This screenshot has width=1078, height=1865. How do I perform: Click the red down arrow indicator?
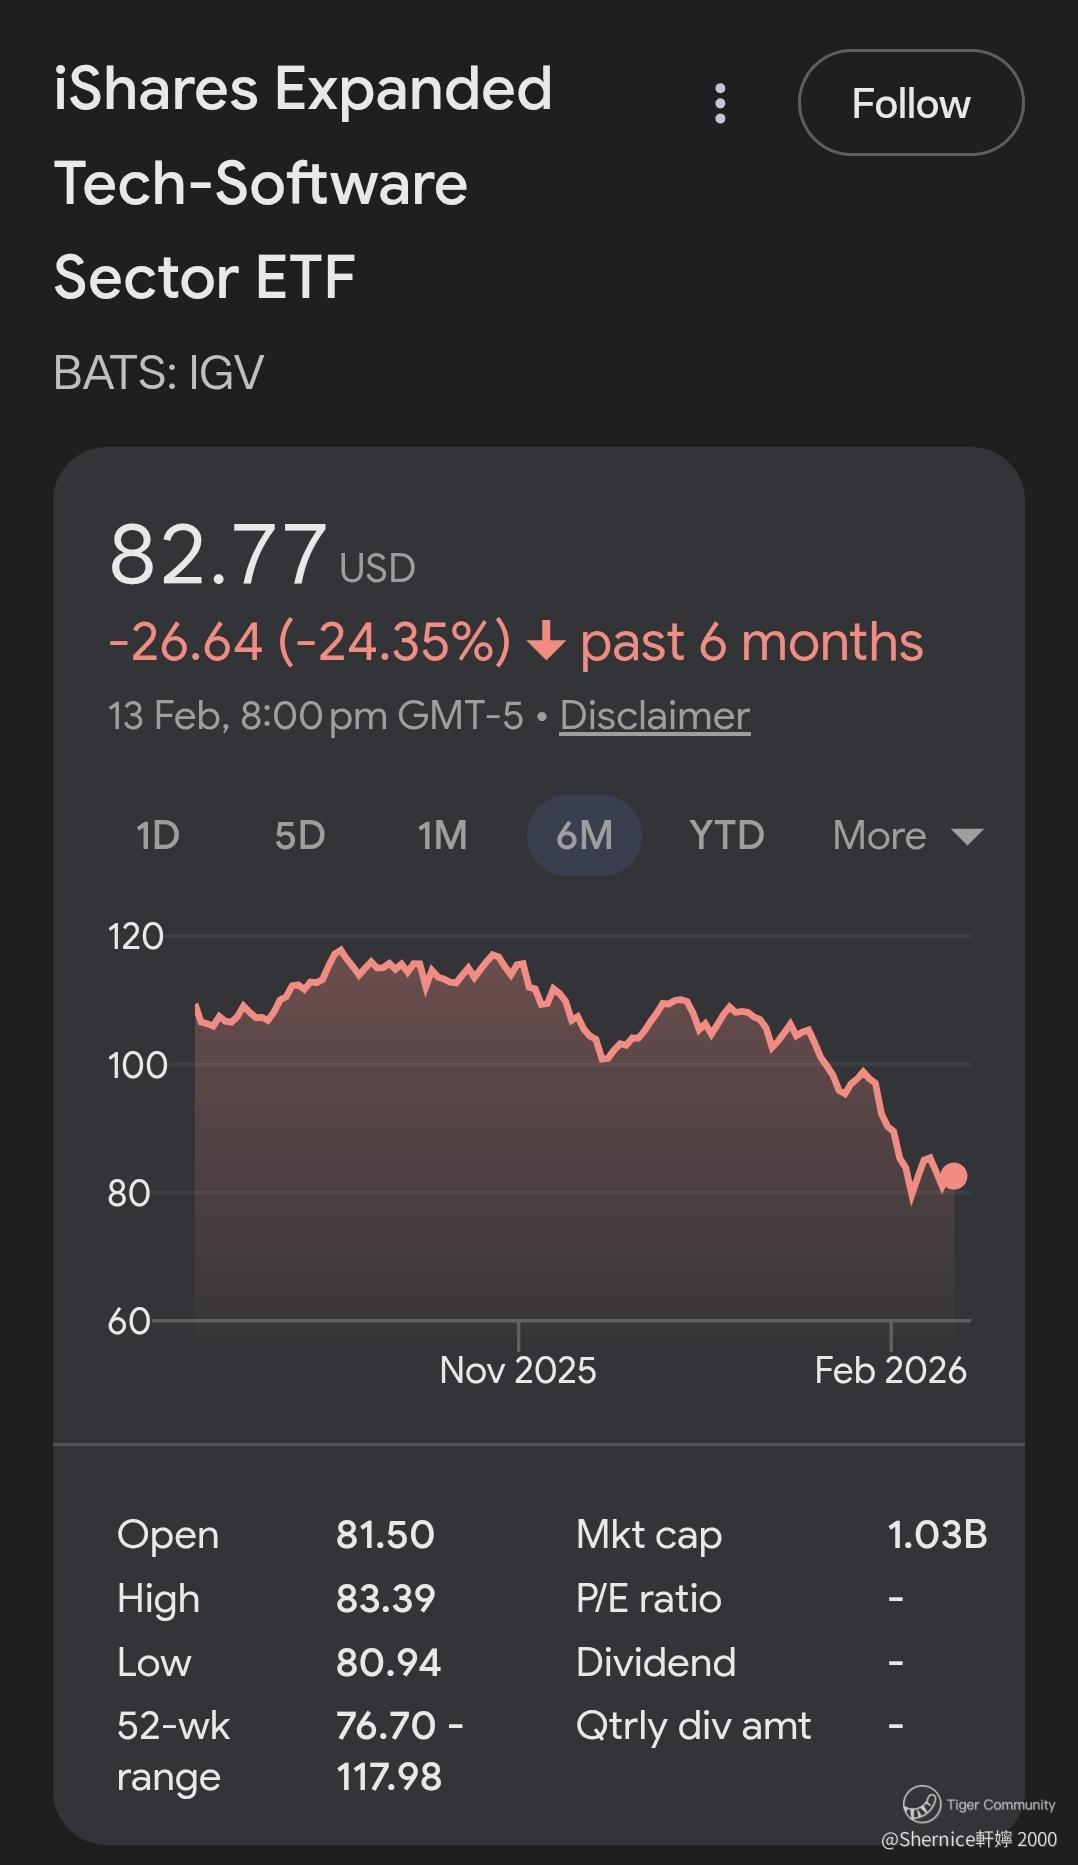[546, 641]
